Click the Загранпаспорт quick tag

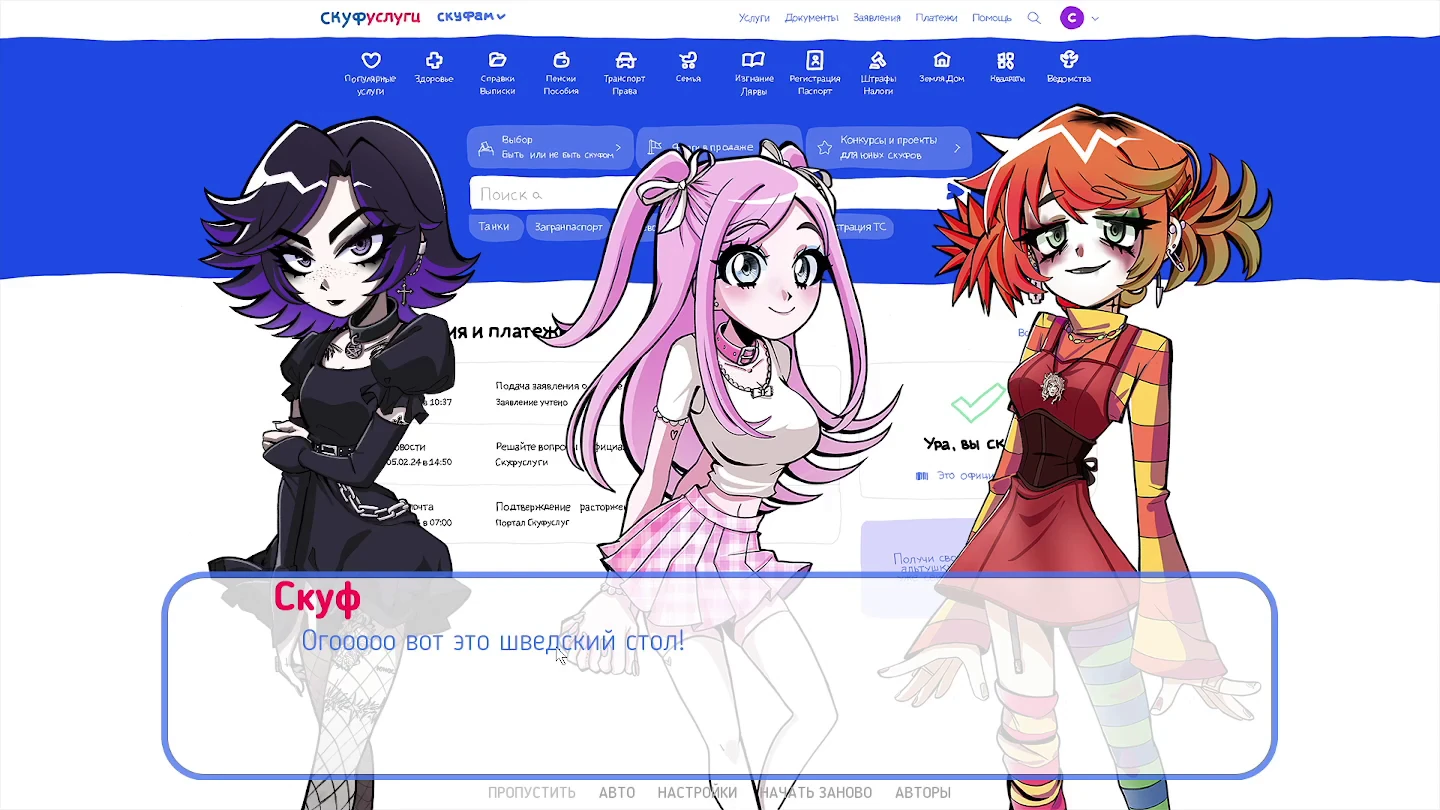coord(568,227)
